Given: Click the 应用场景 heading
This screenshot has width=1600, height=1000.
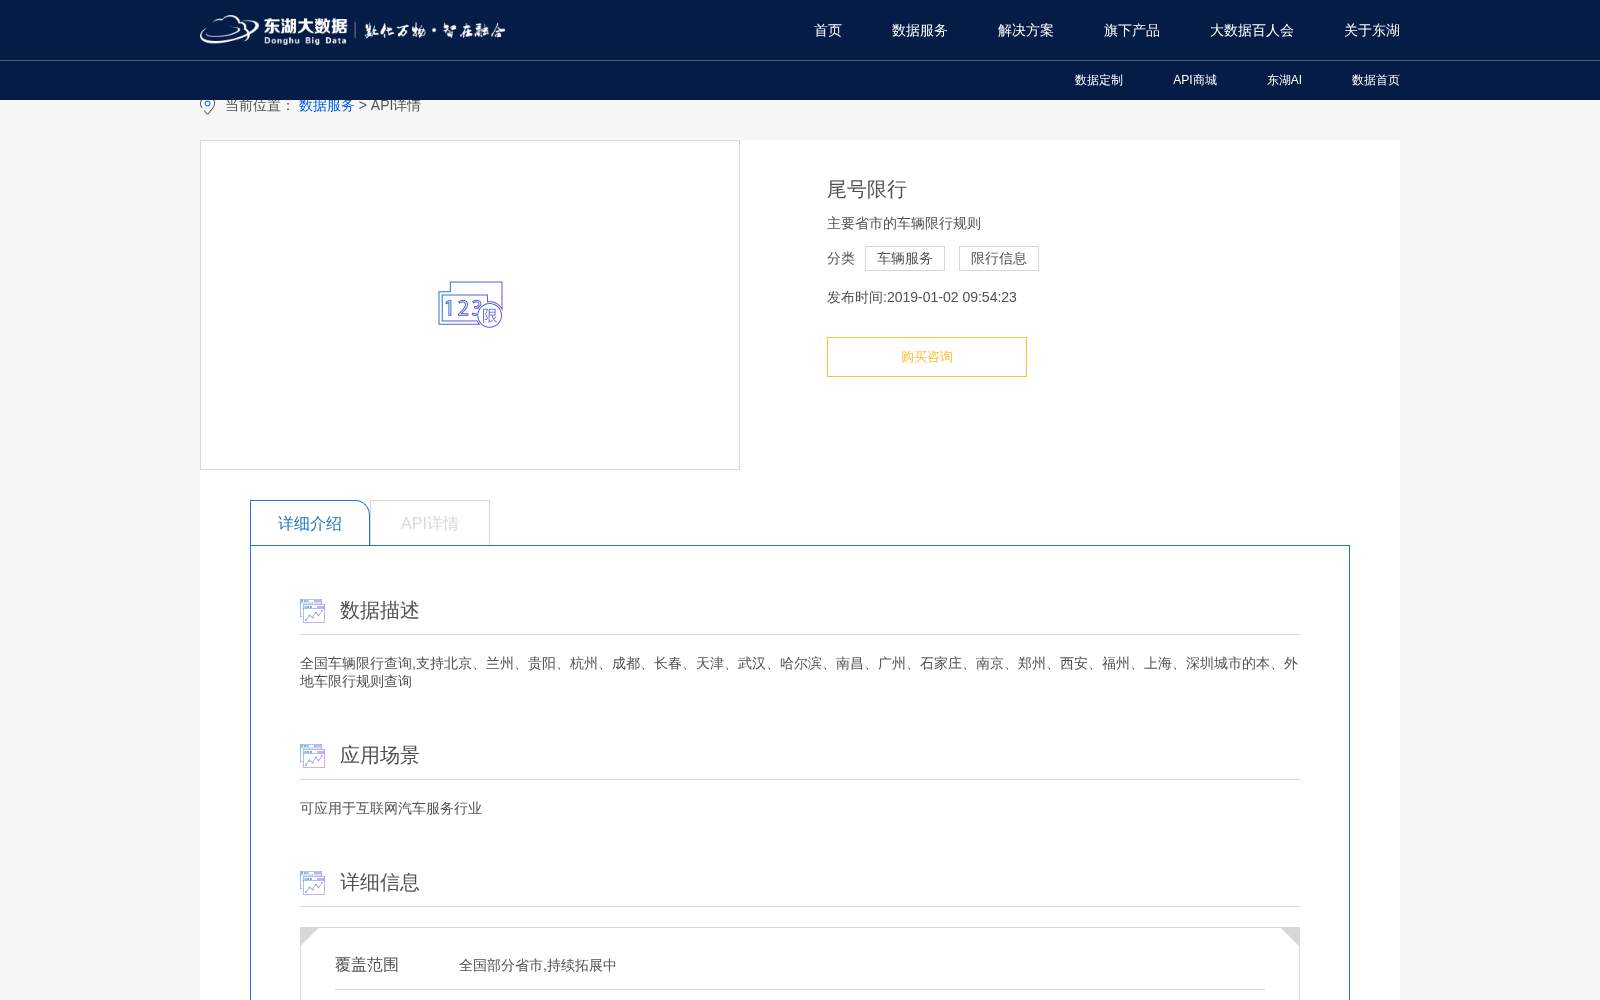Looking at the screenshot, I should click(380, 755).
